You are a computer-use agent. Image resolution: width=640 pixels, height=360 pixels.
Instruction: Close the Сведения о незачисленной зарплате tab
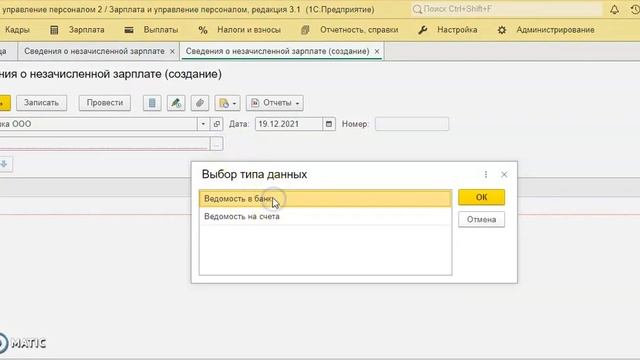(x=172, y=51)
